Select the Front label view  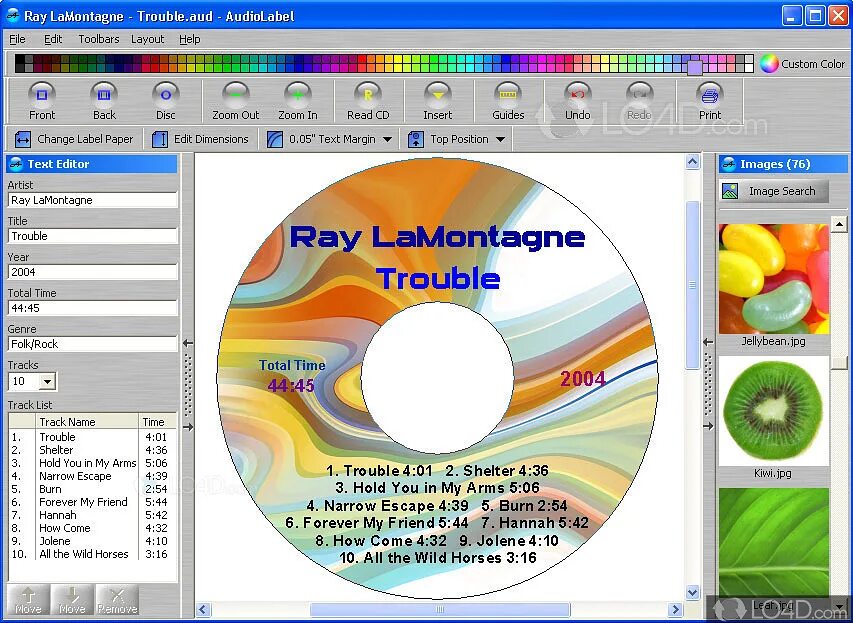pos(42,101)
